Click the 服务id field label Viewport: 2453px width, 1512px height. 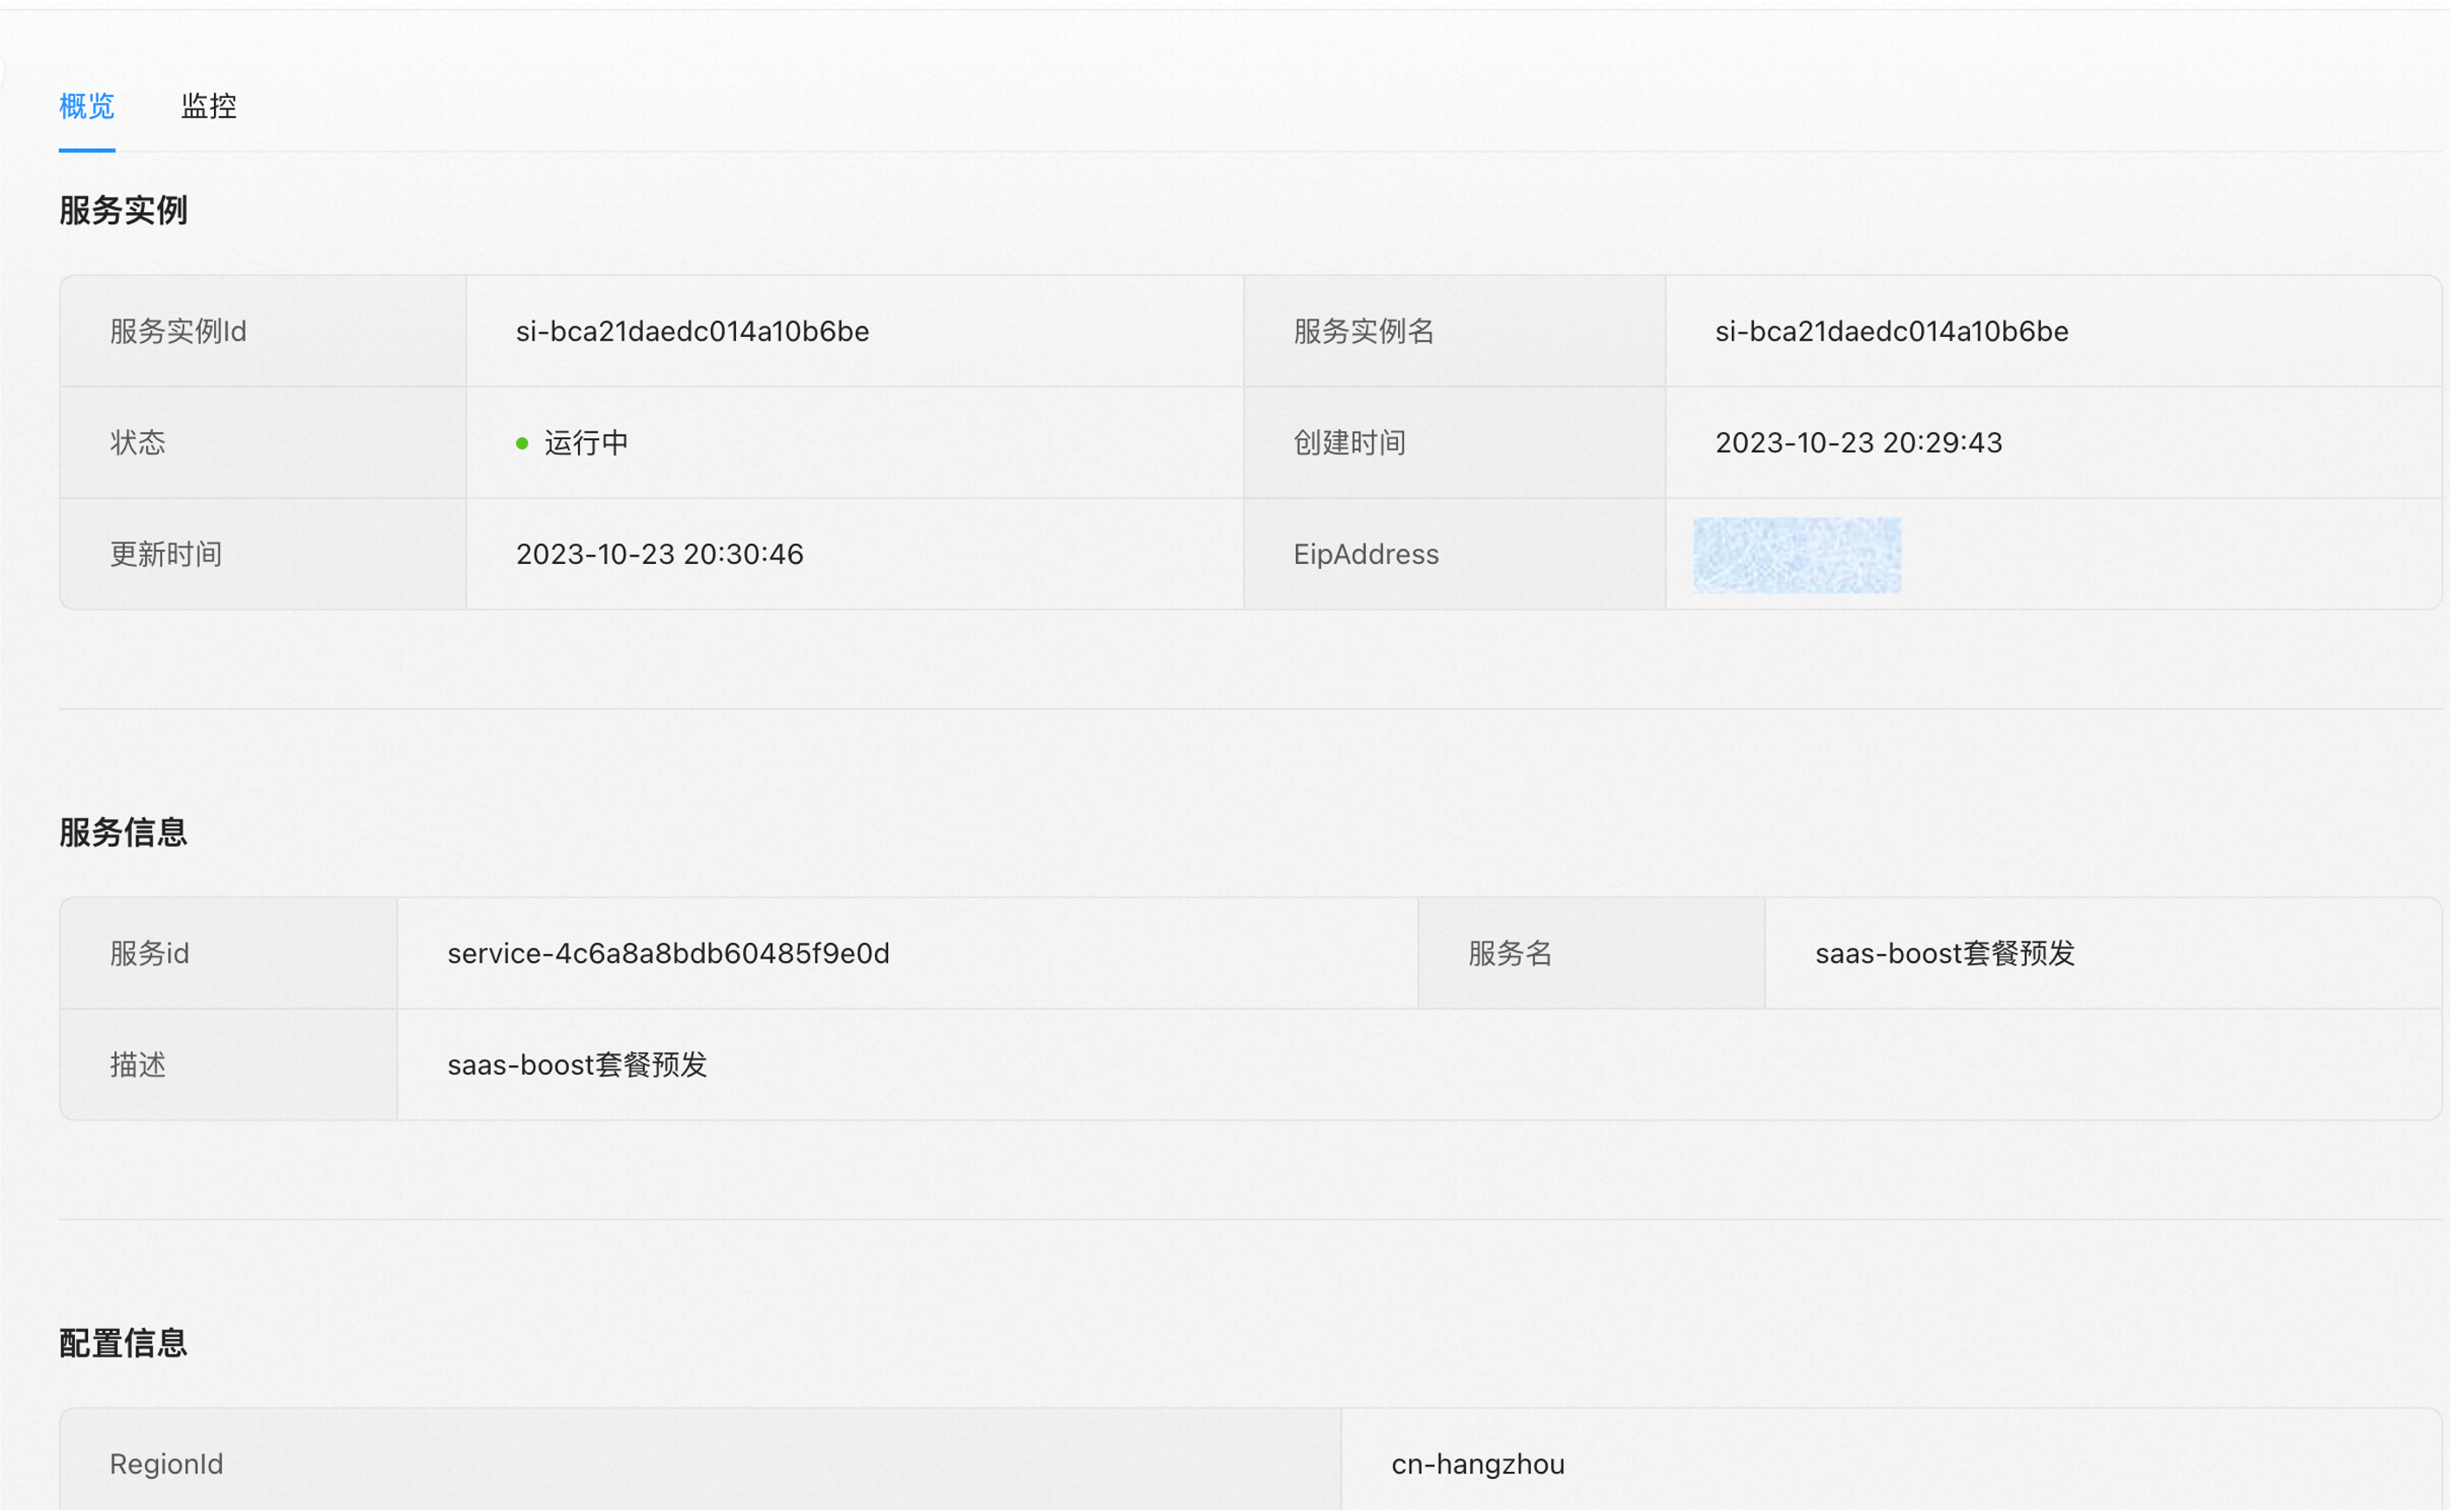[149, 953]
